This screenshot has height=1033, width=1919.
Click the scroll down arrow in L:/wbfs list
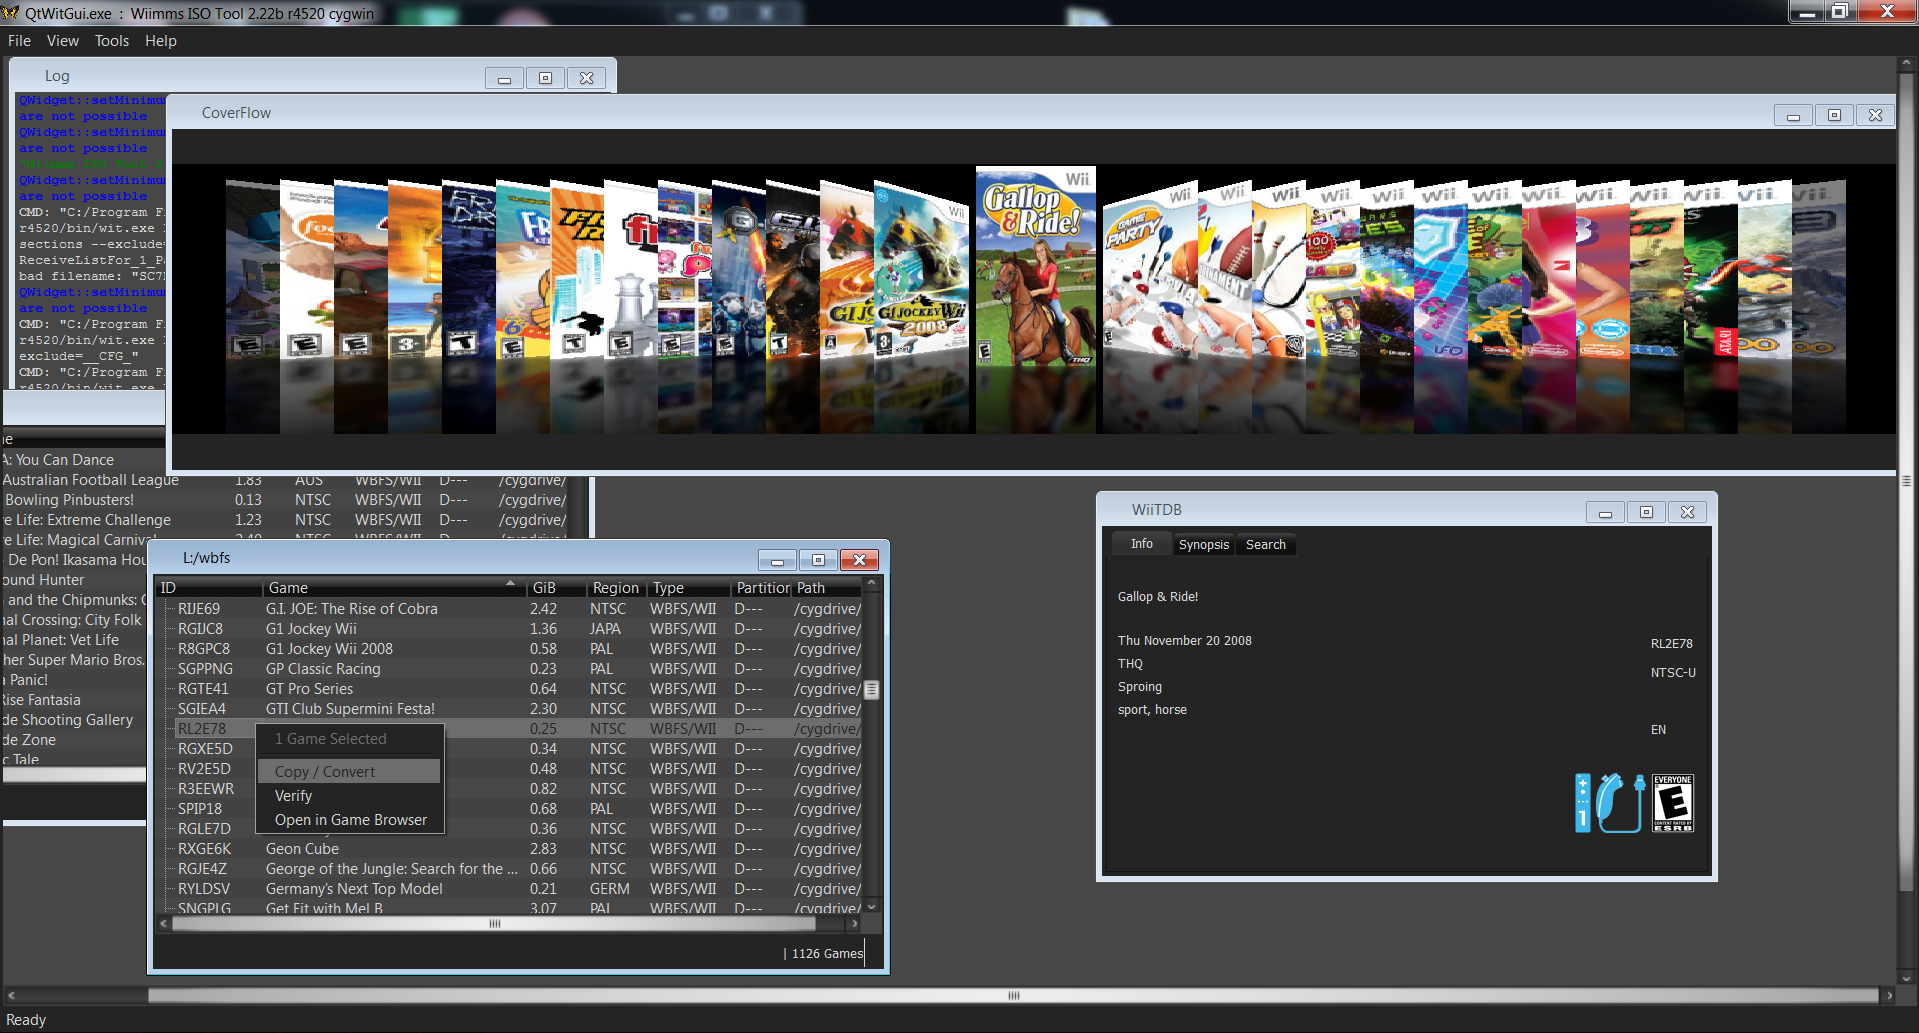[872, 907]
